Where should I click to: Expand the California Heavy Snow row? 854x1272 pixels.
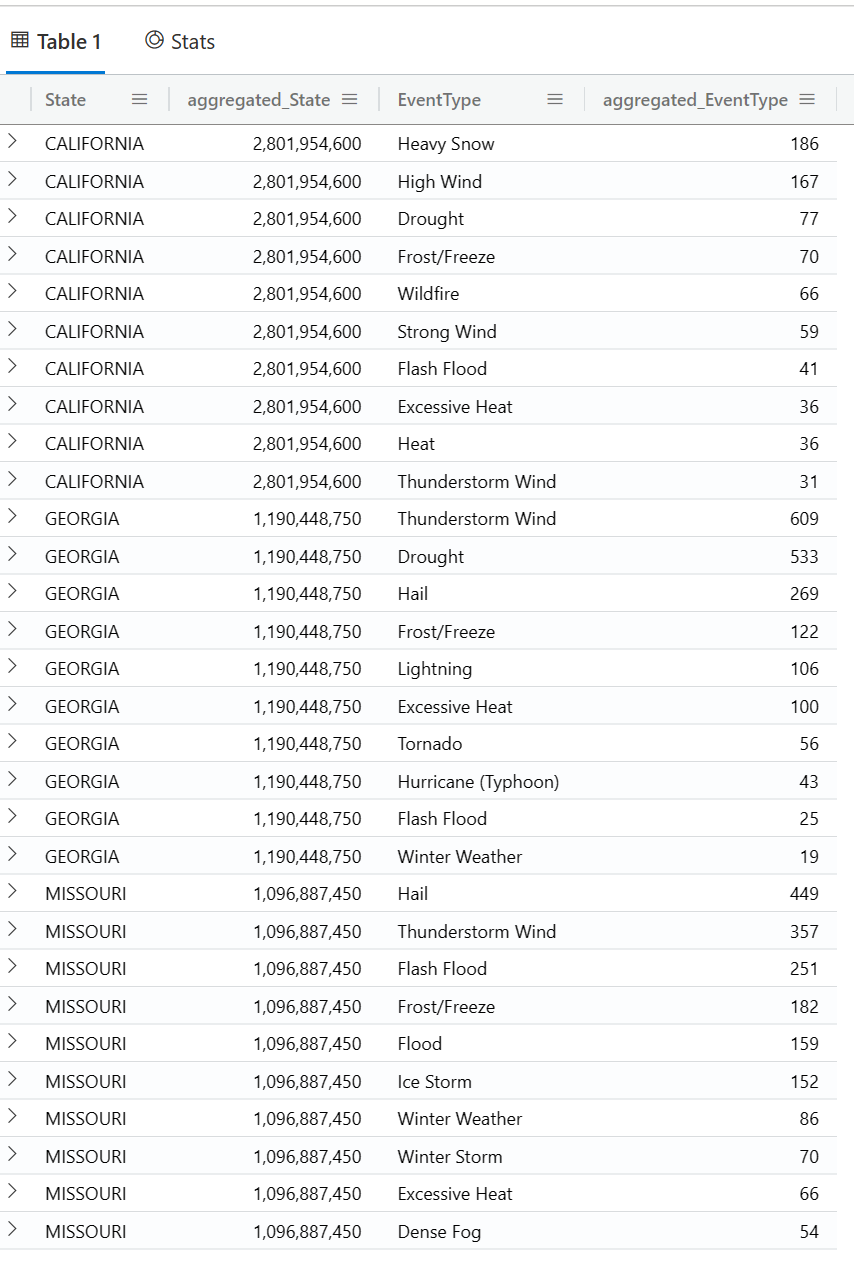coord(12,142)
